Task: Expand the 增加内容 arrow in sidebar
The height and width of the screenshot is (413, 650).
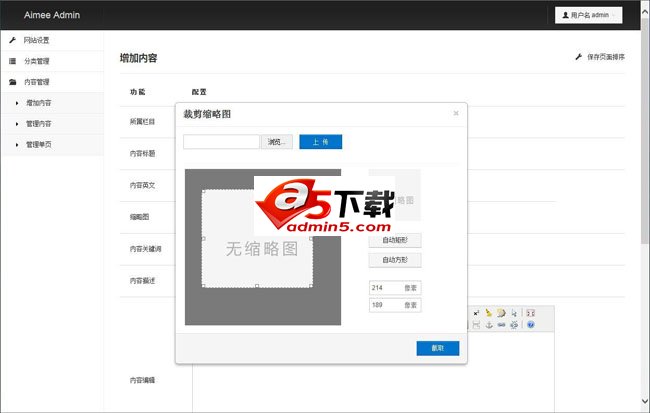Action: (x=17, y=103)
